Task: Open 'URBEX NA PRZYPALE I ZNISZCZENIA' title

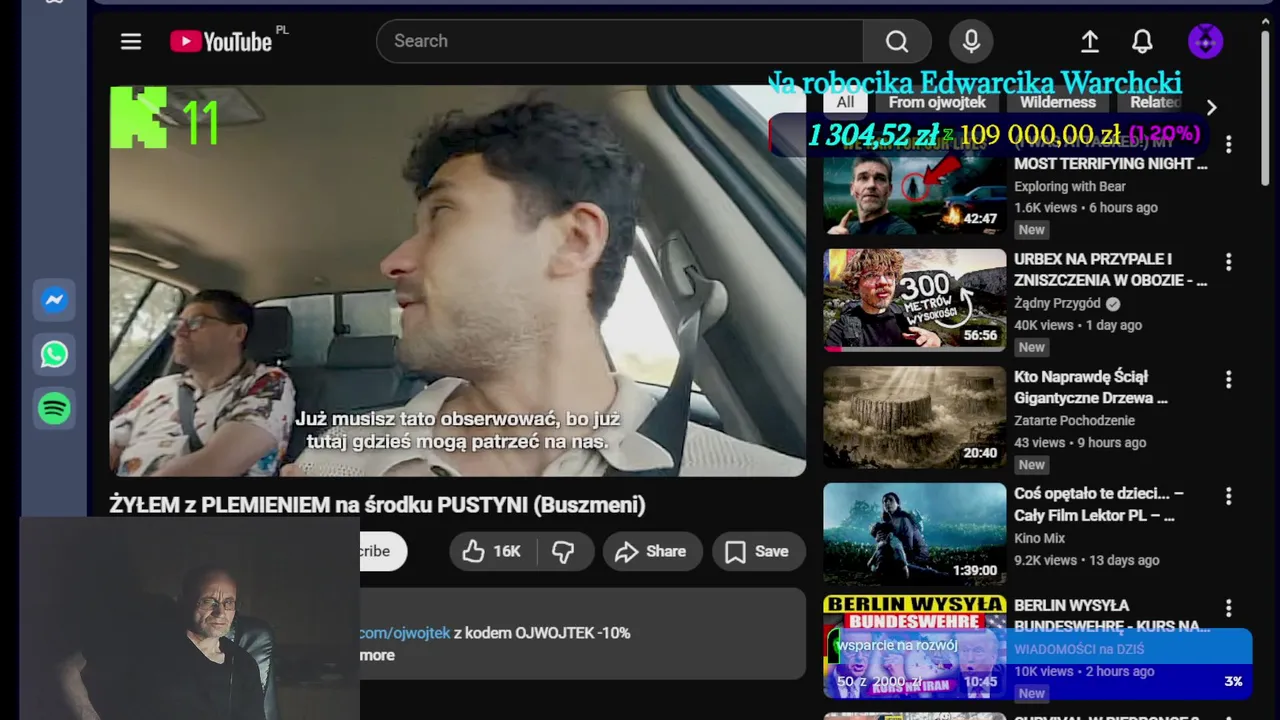Action: [x=1110, y=270]
